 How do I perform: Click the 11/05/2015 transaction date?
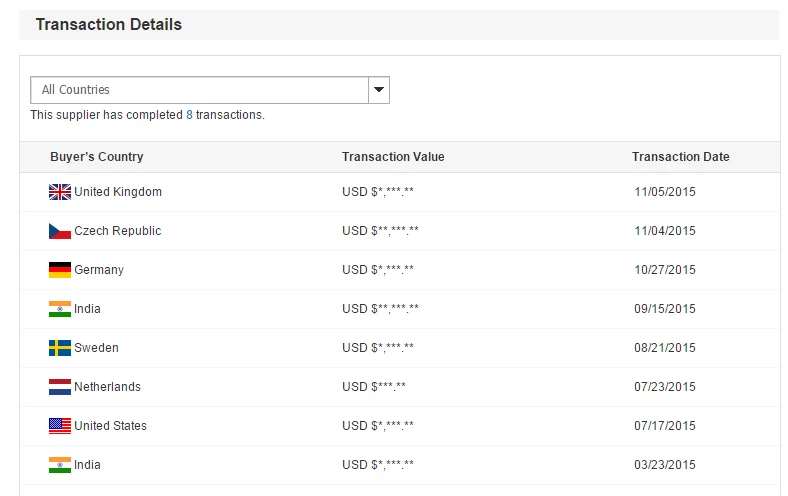pyautogui.click(x=665, y=192)
